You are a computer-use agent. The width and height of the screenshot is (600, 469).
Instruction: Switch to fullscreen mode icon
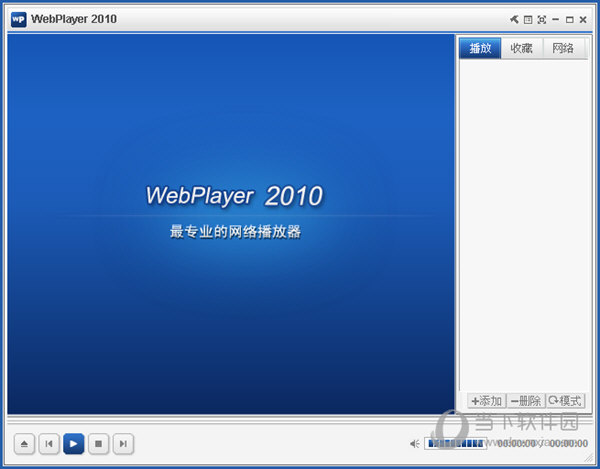tap(542, 20)
